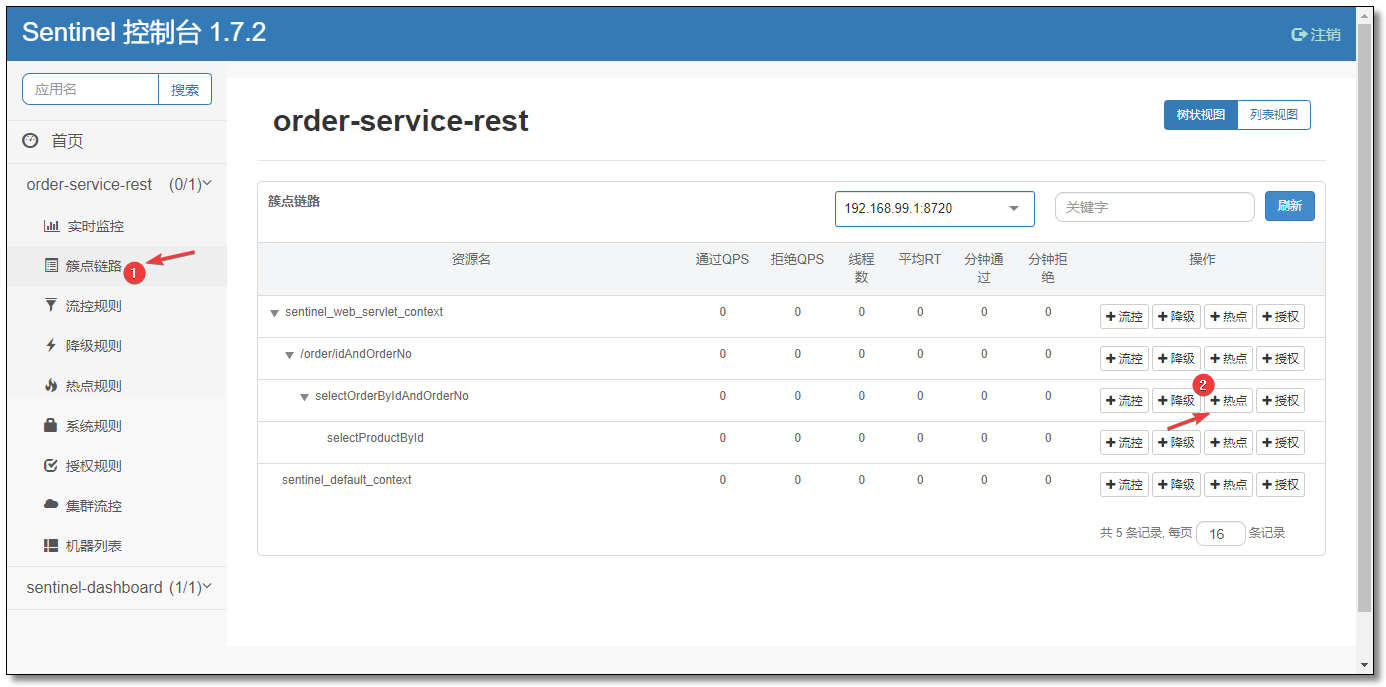
Task: Click the order-service-rest page heading
Action: click(401, 121)
